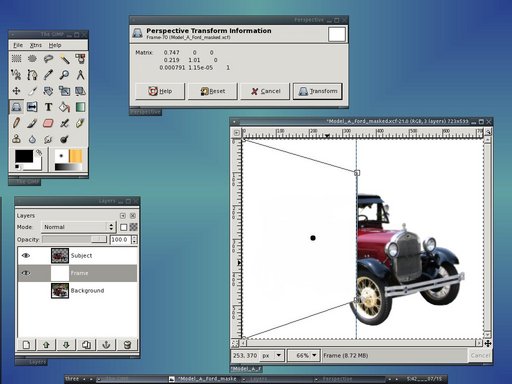Select the Fuzzy Select magic wand tool
Image resolution: width=512 pixels, height=384 pixels.
64,59
